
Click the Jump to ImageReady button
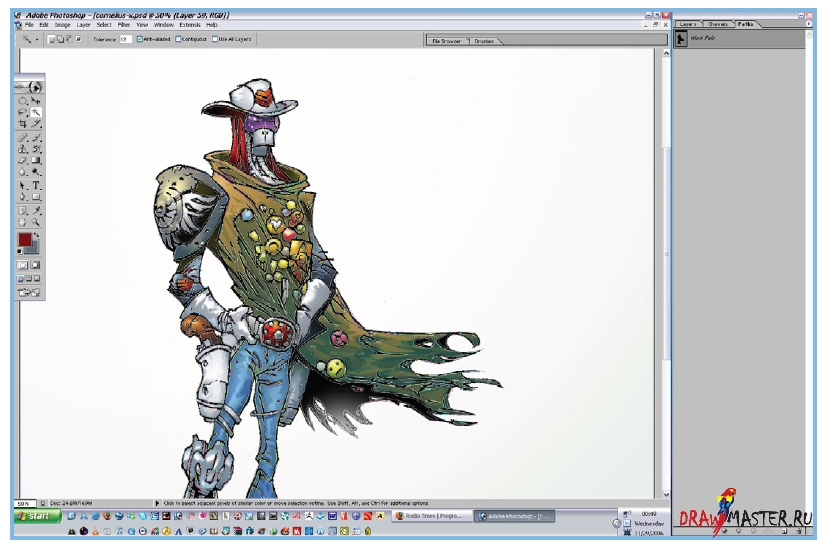[29, 293]
